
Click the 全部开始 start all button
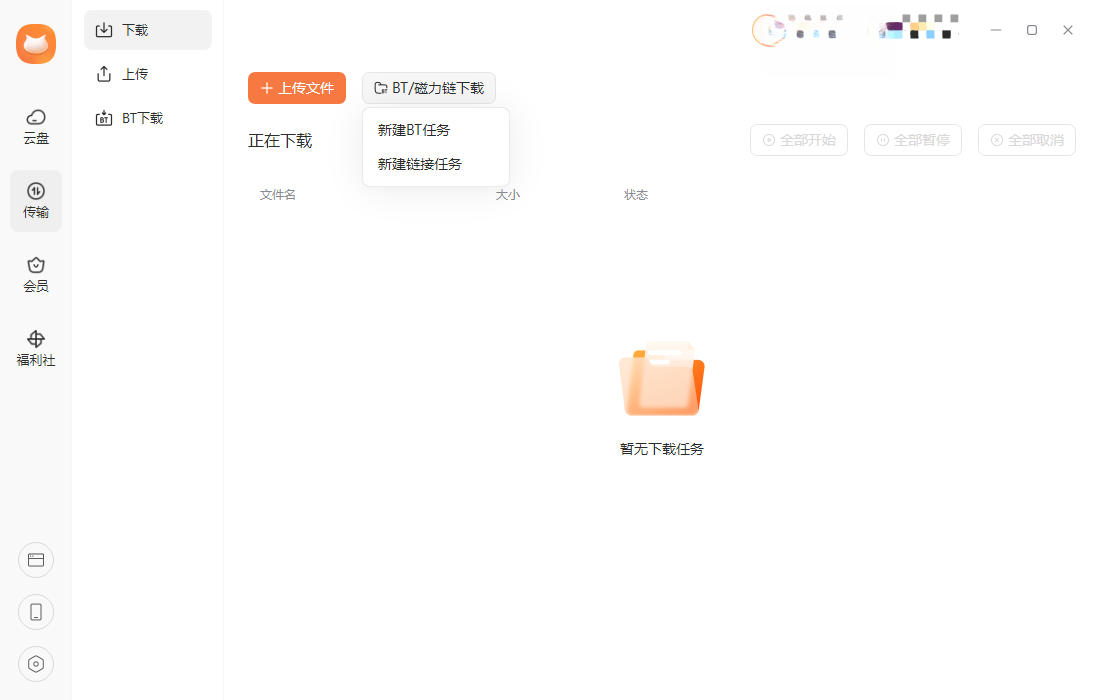coord(799,140)
